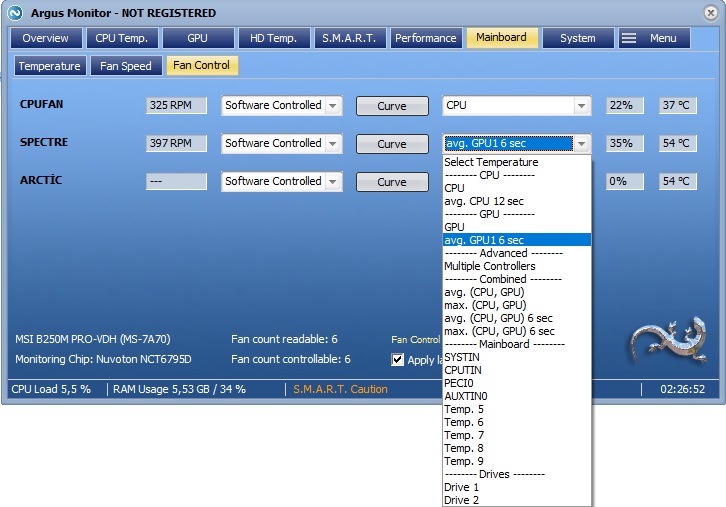The height and width of the screenshot is (507, 726).
Task: Click the SPECTRE 35% speed value
Action: tap(625, 144)
